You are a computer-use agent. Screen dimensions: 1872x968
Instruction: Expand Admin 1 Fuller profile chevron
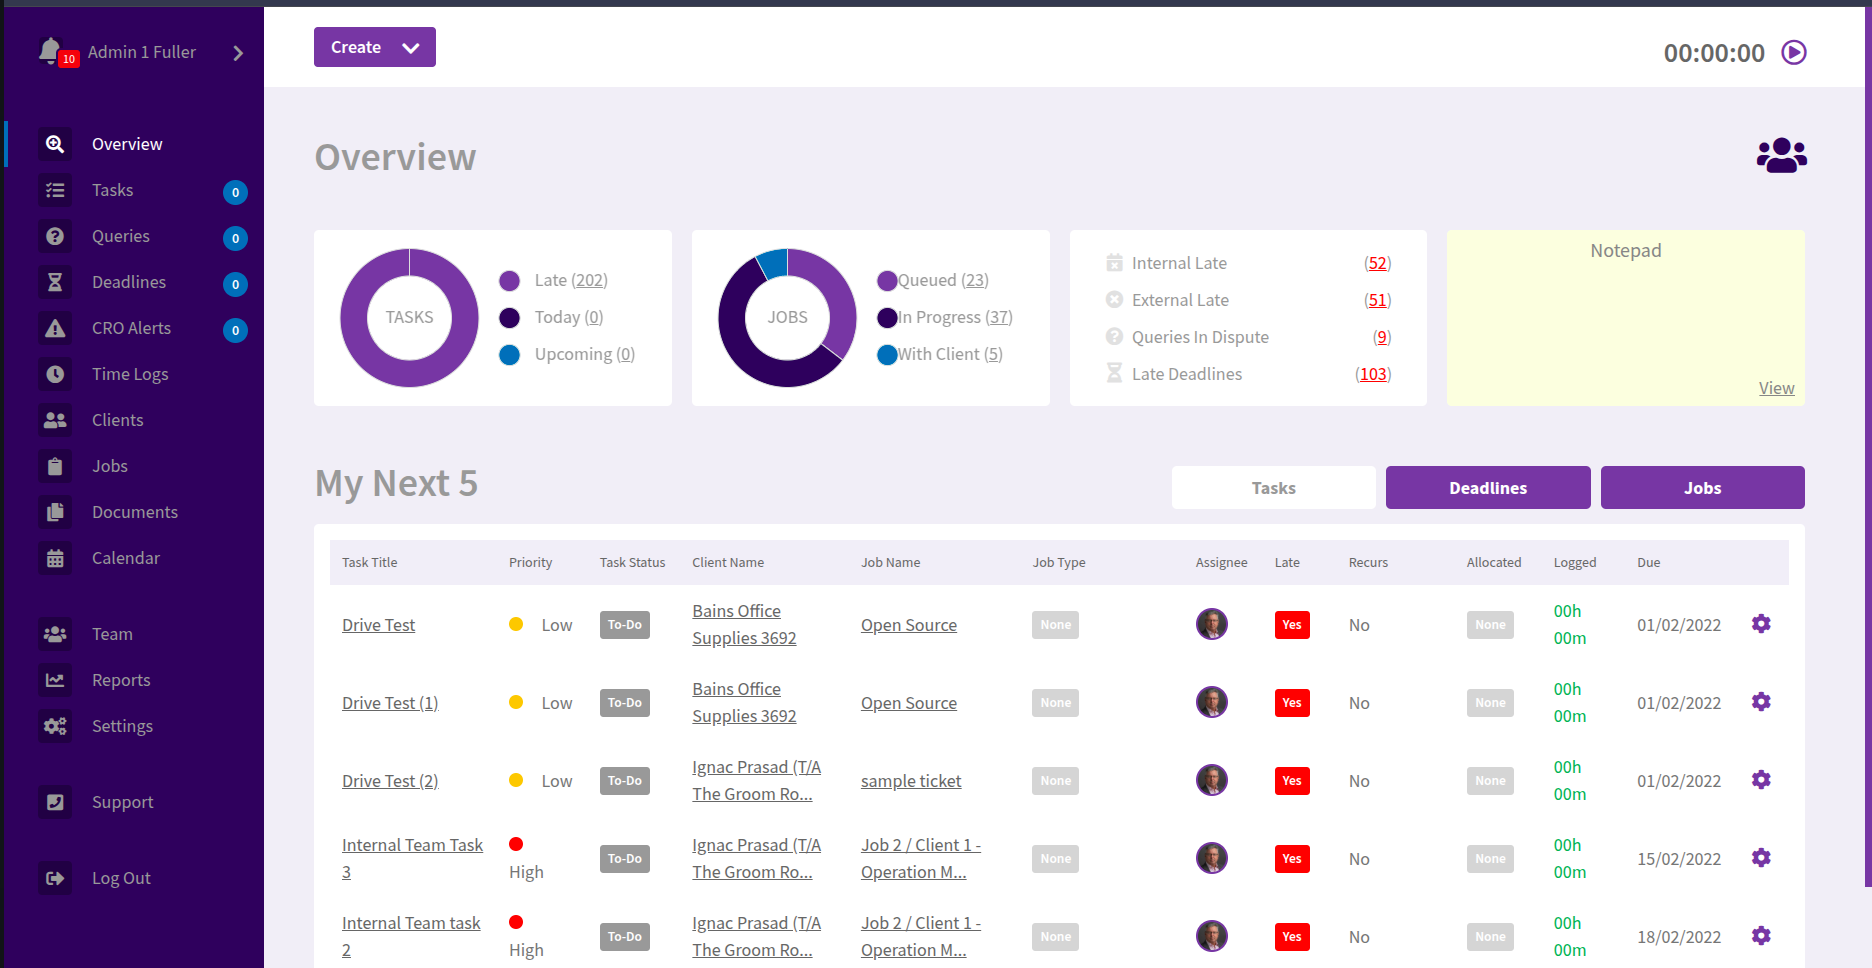pos(238,53)
